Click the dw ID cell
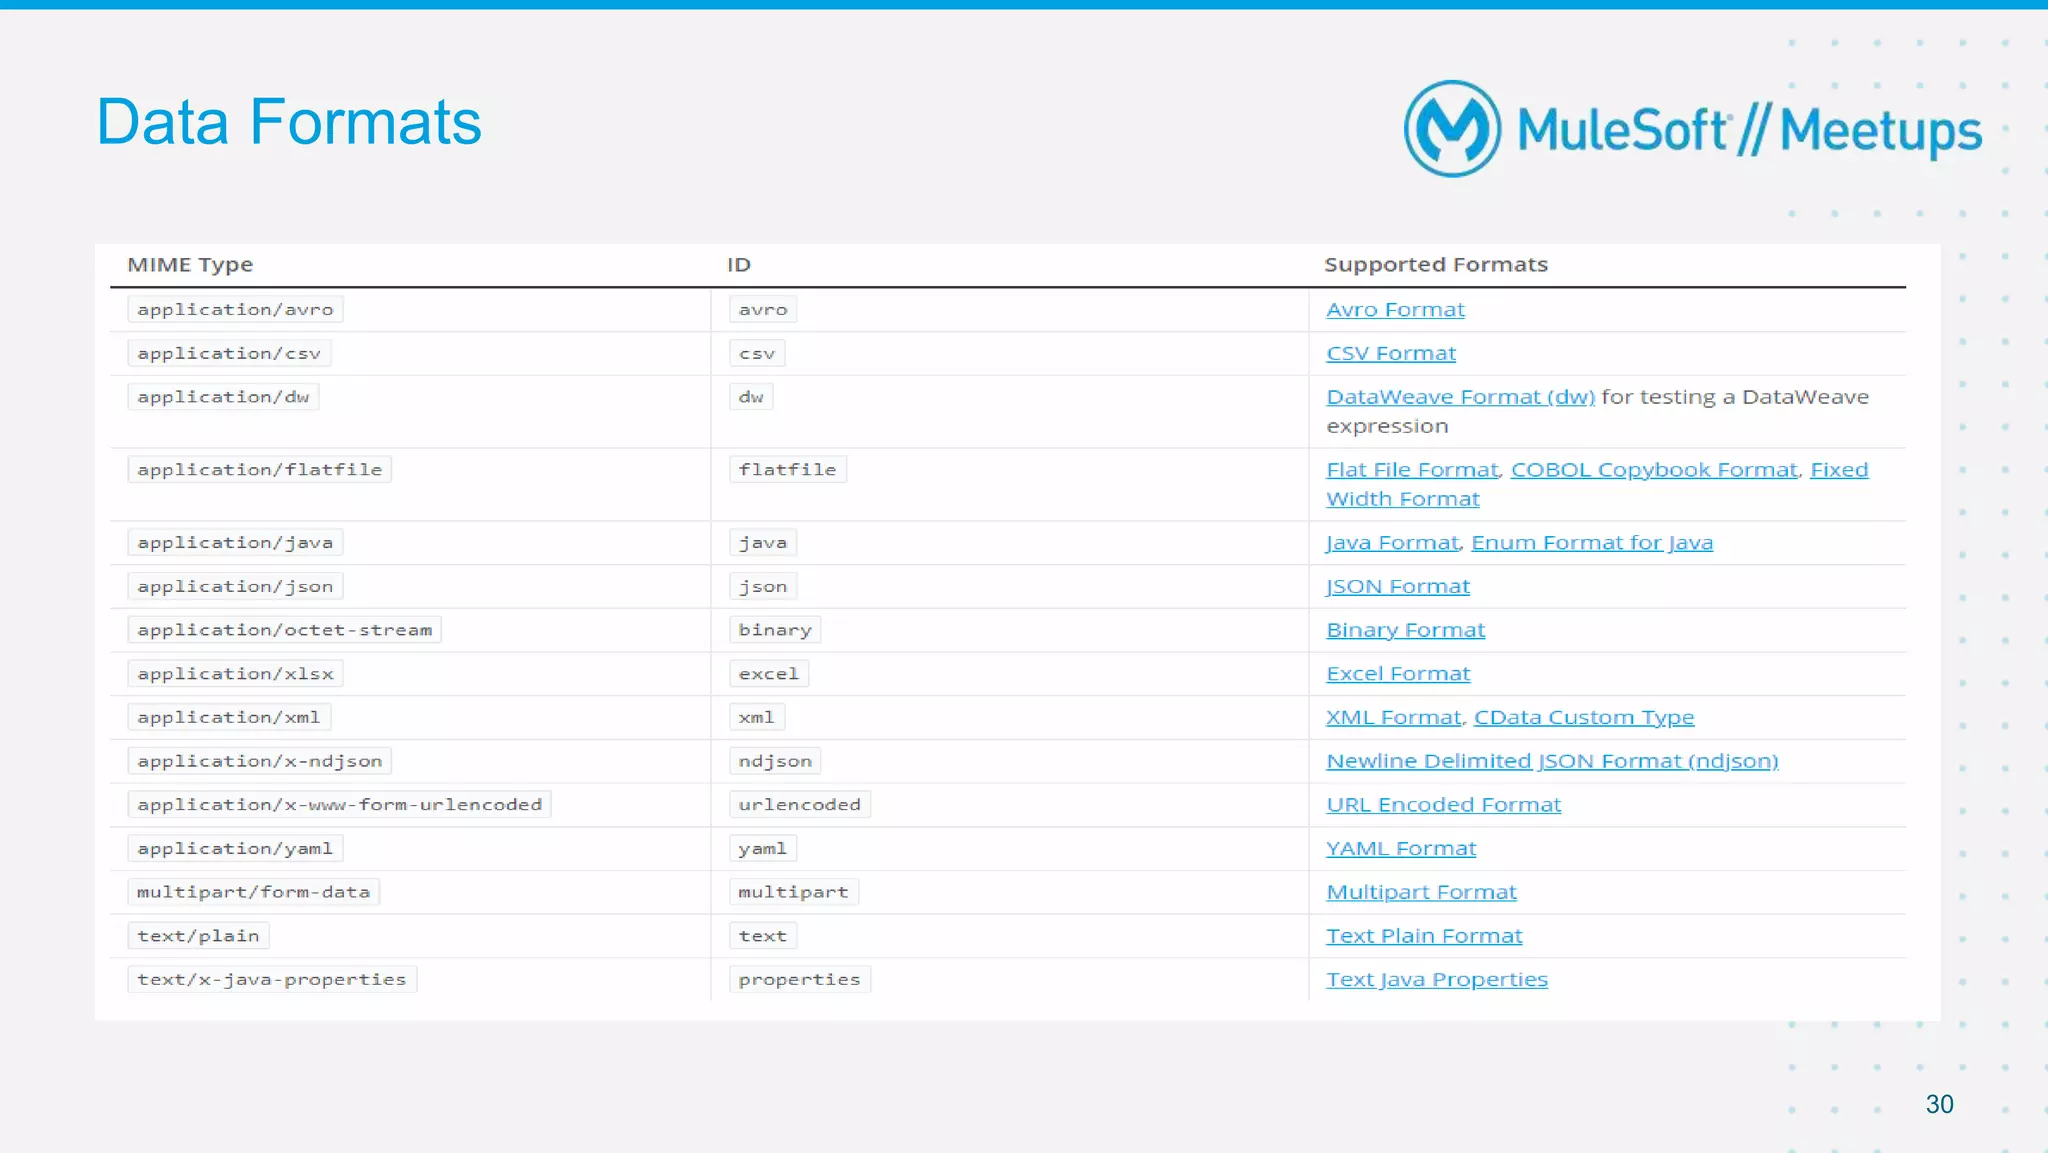Screen dimensions: 2048x1153 point(751,397)
